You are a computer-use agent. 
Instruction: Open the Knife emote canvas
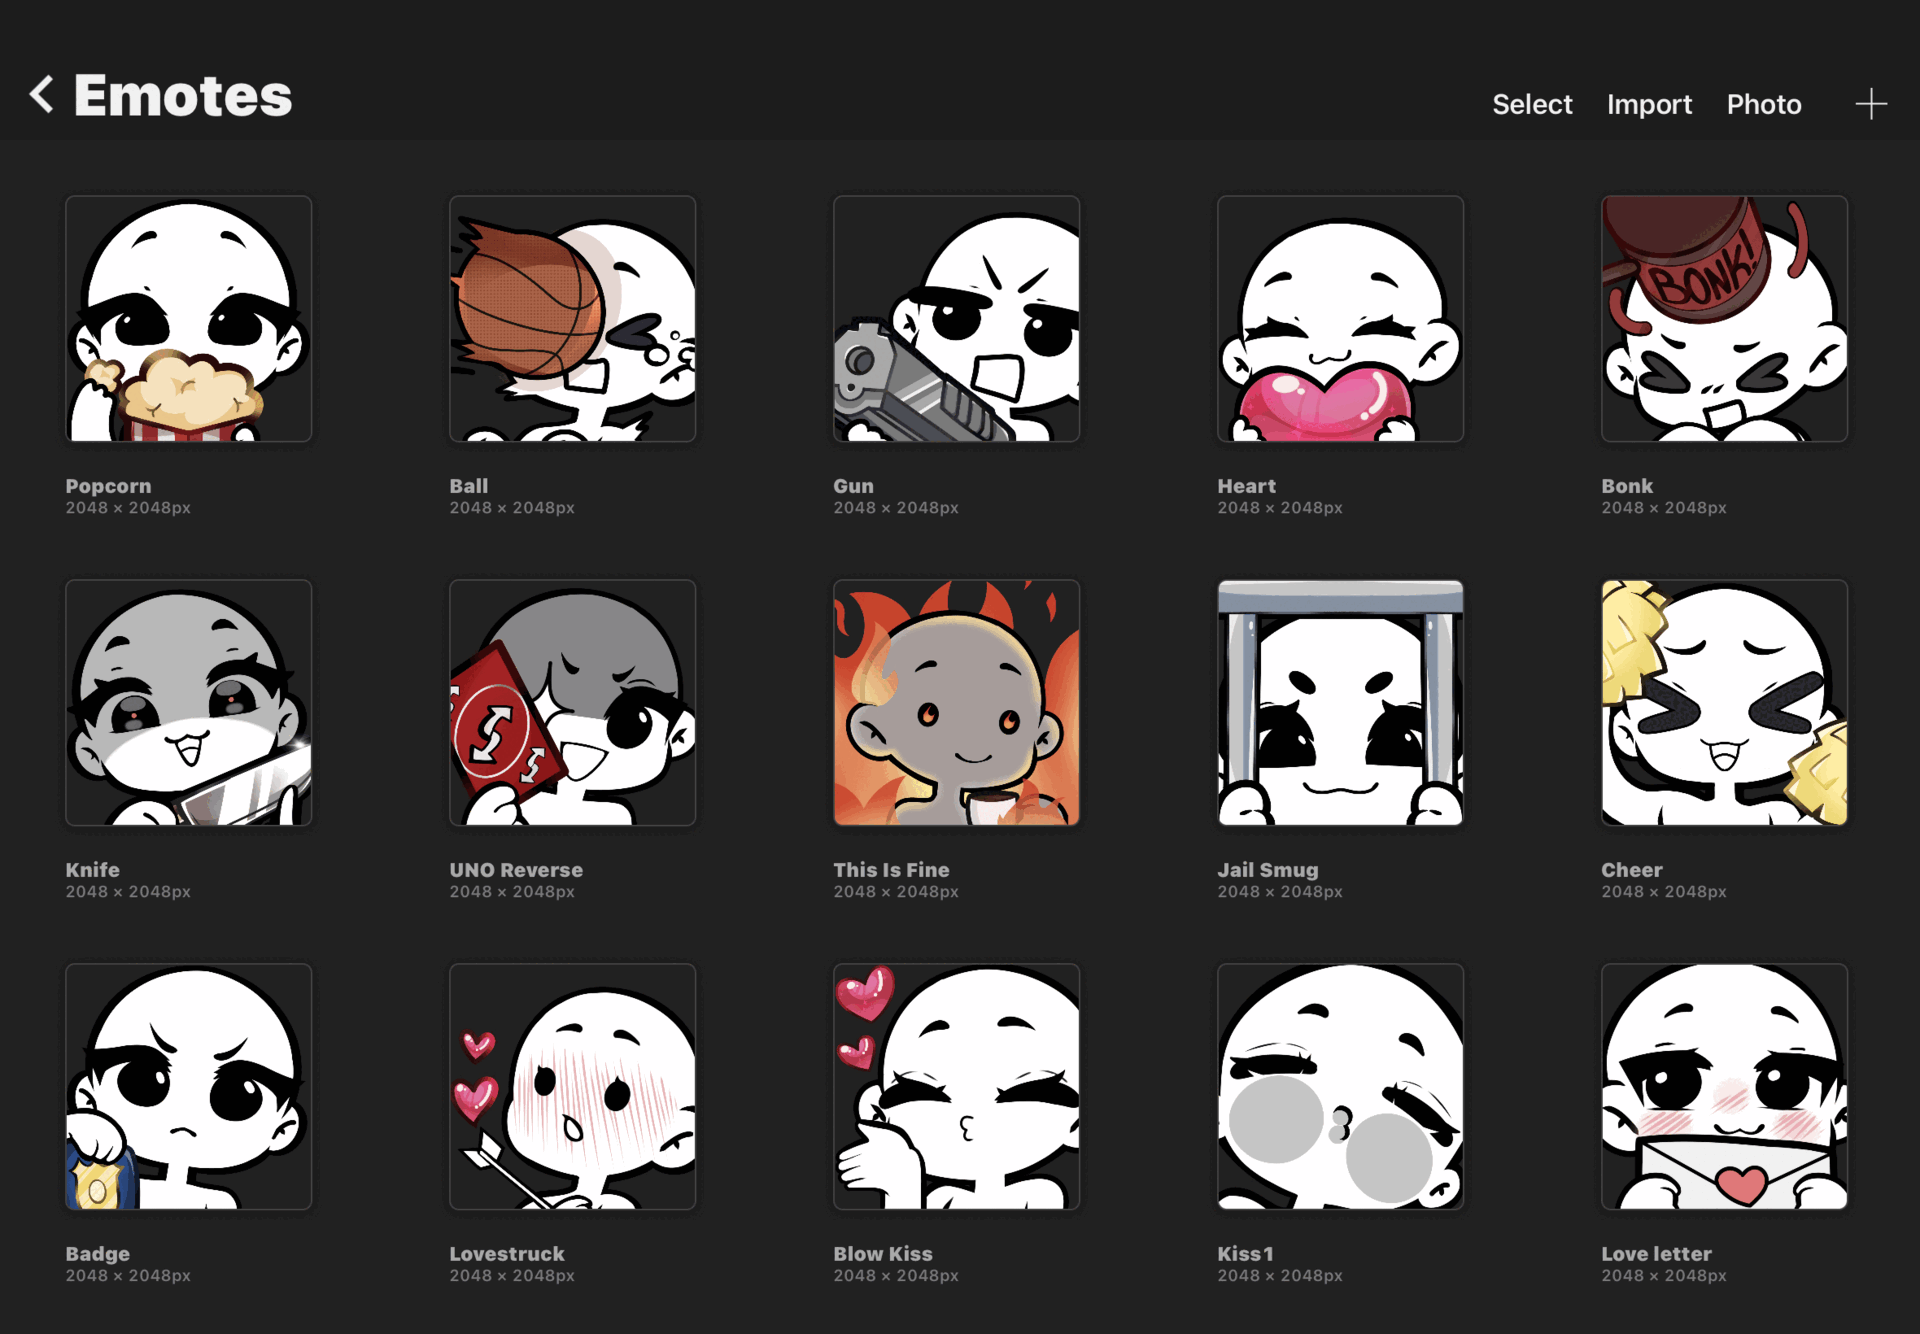point(189,703)
